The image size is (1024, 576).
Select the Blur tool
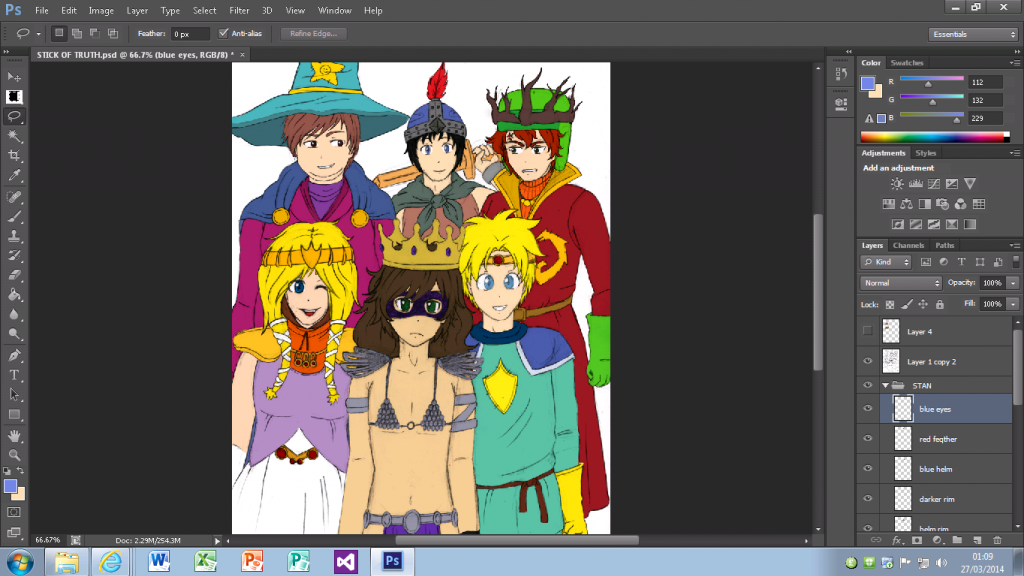[x=14, y=314]
